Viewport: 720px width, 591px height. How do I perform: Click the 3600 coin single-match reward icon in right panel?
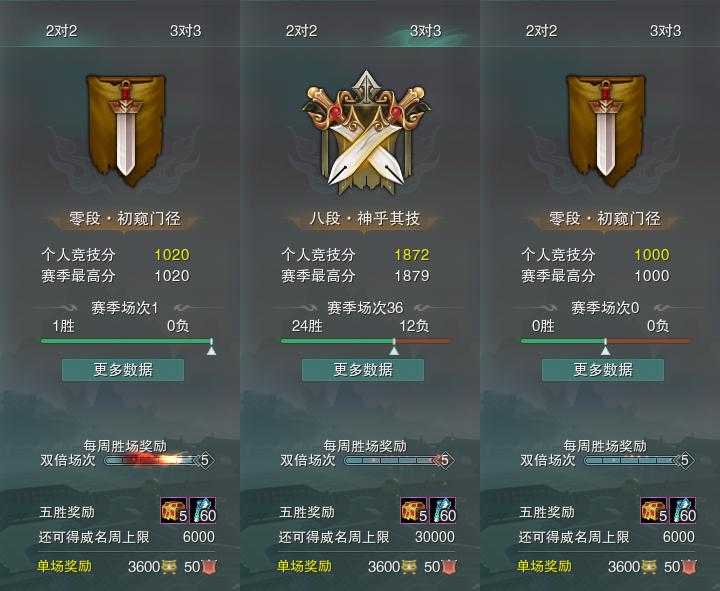651,567
